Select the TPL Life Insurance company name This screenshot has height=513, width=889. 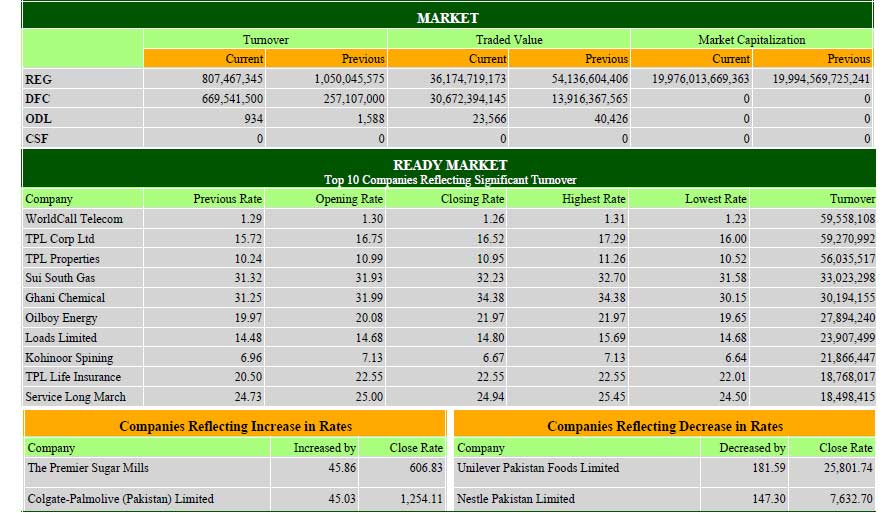point(73,377)
